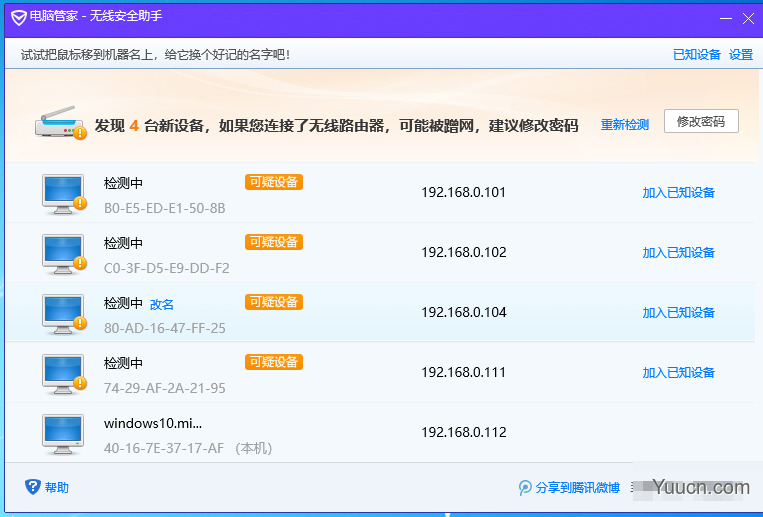The width and height of the screenshot is (763, 517).
Task: Open 已知设备 list
Action: click(696, 55)
